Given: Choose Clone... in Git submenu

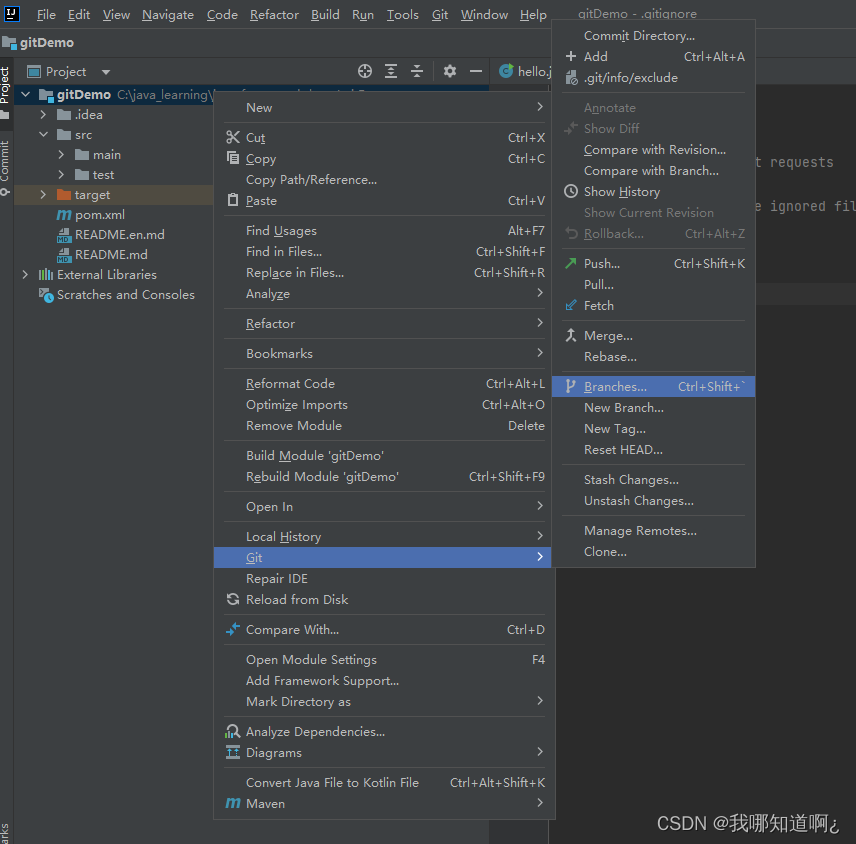Looking at the screenshot, I should [x=653, y=551].
